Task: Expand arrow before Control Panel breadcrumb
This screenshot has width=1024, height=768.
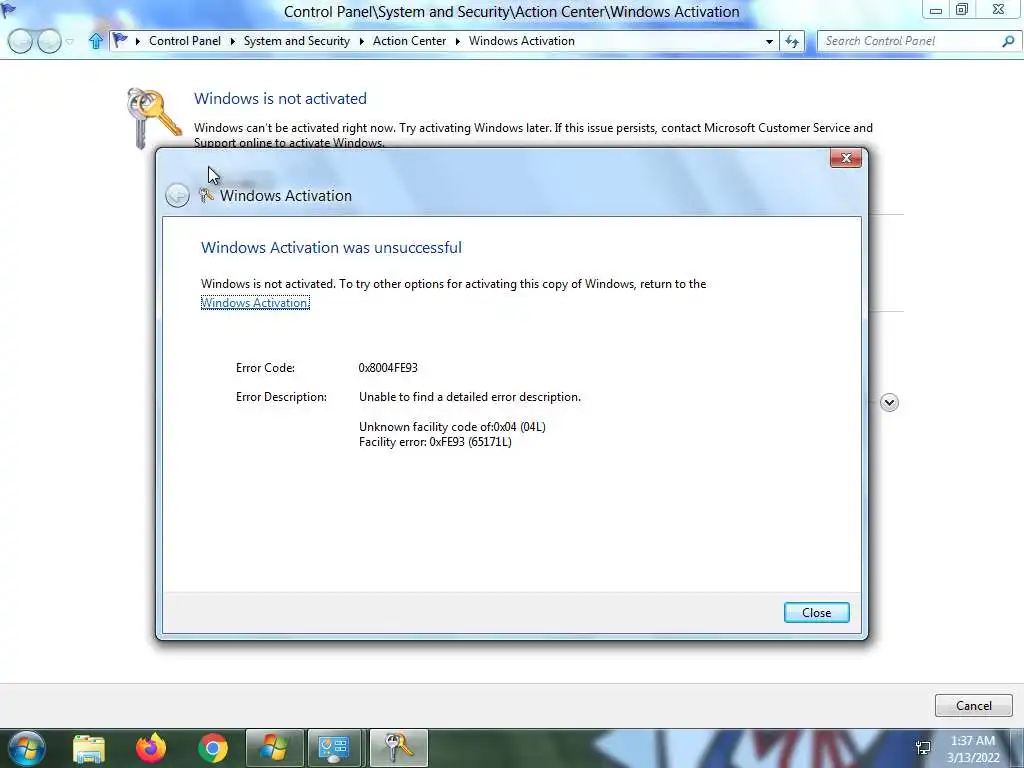Action: (137, 41)
